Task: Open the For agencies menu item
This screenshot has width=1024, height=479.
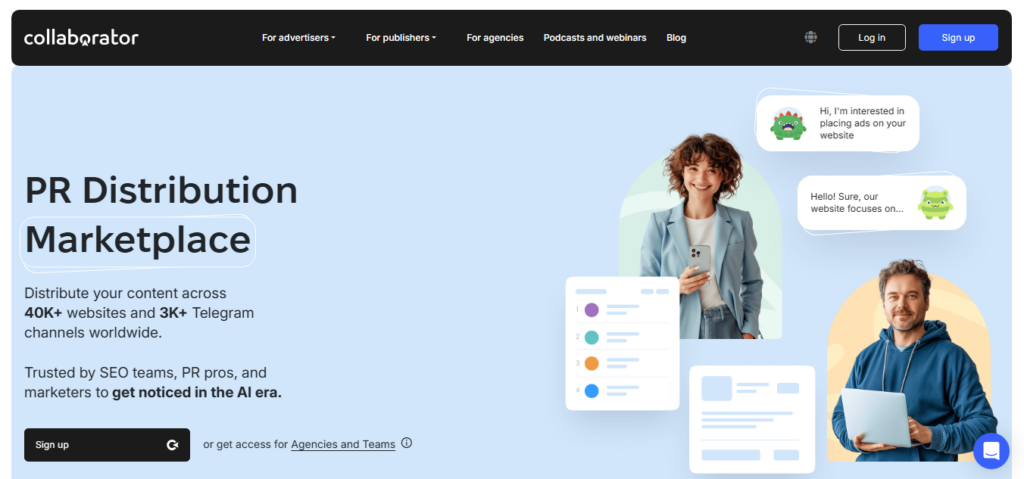Action: (494, 38)
